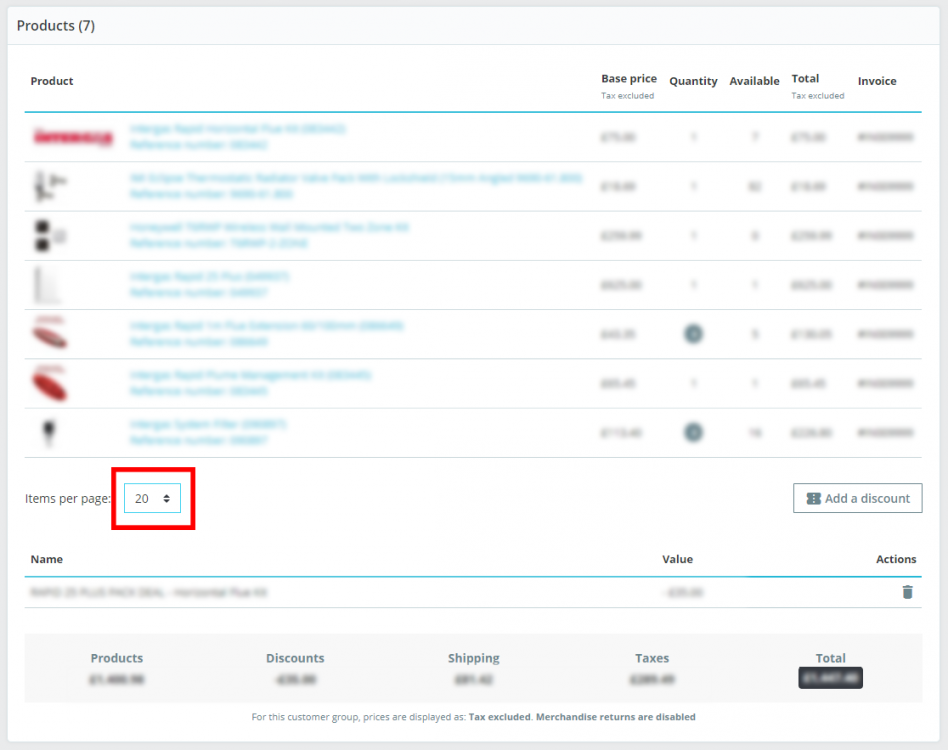
Task: Click the Add a discount button
Action: pos(857,499)
